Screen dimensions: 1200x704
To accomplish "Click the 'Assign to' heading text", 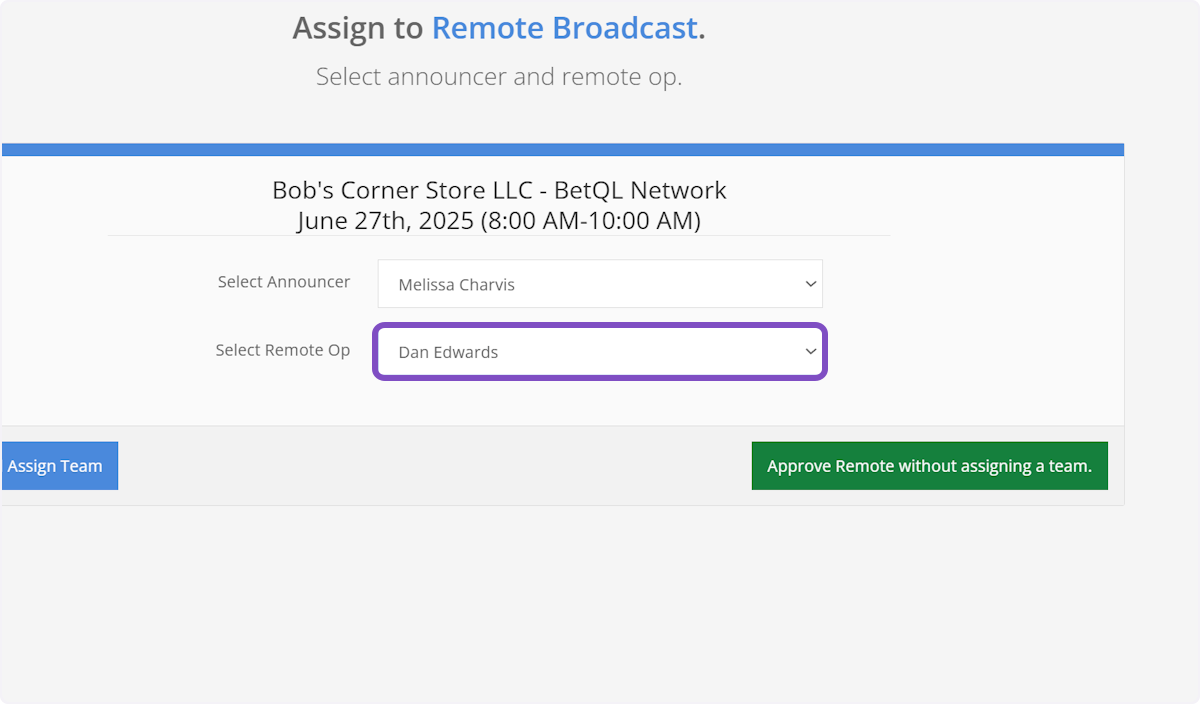I will (358, 29).
